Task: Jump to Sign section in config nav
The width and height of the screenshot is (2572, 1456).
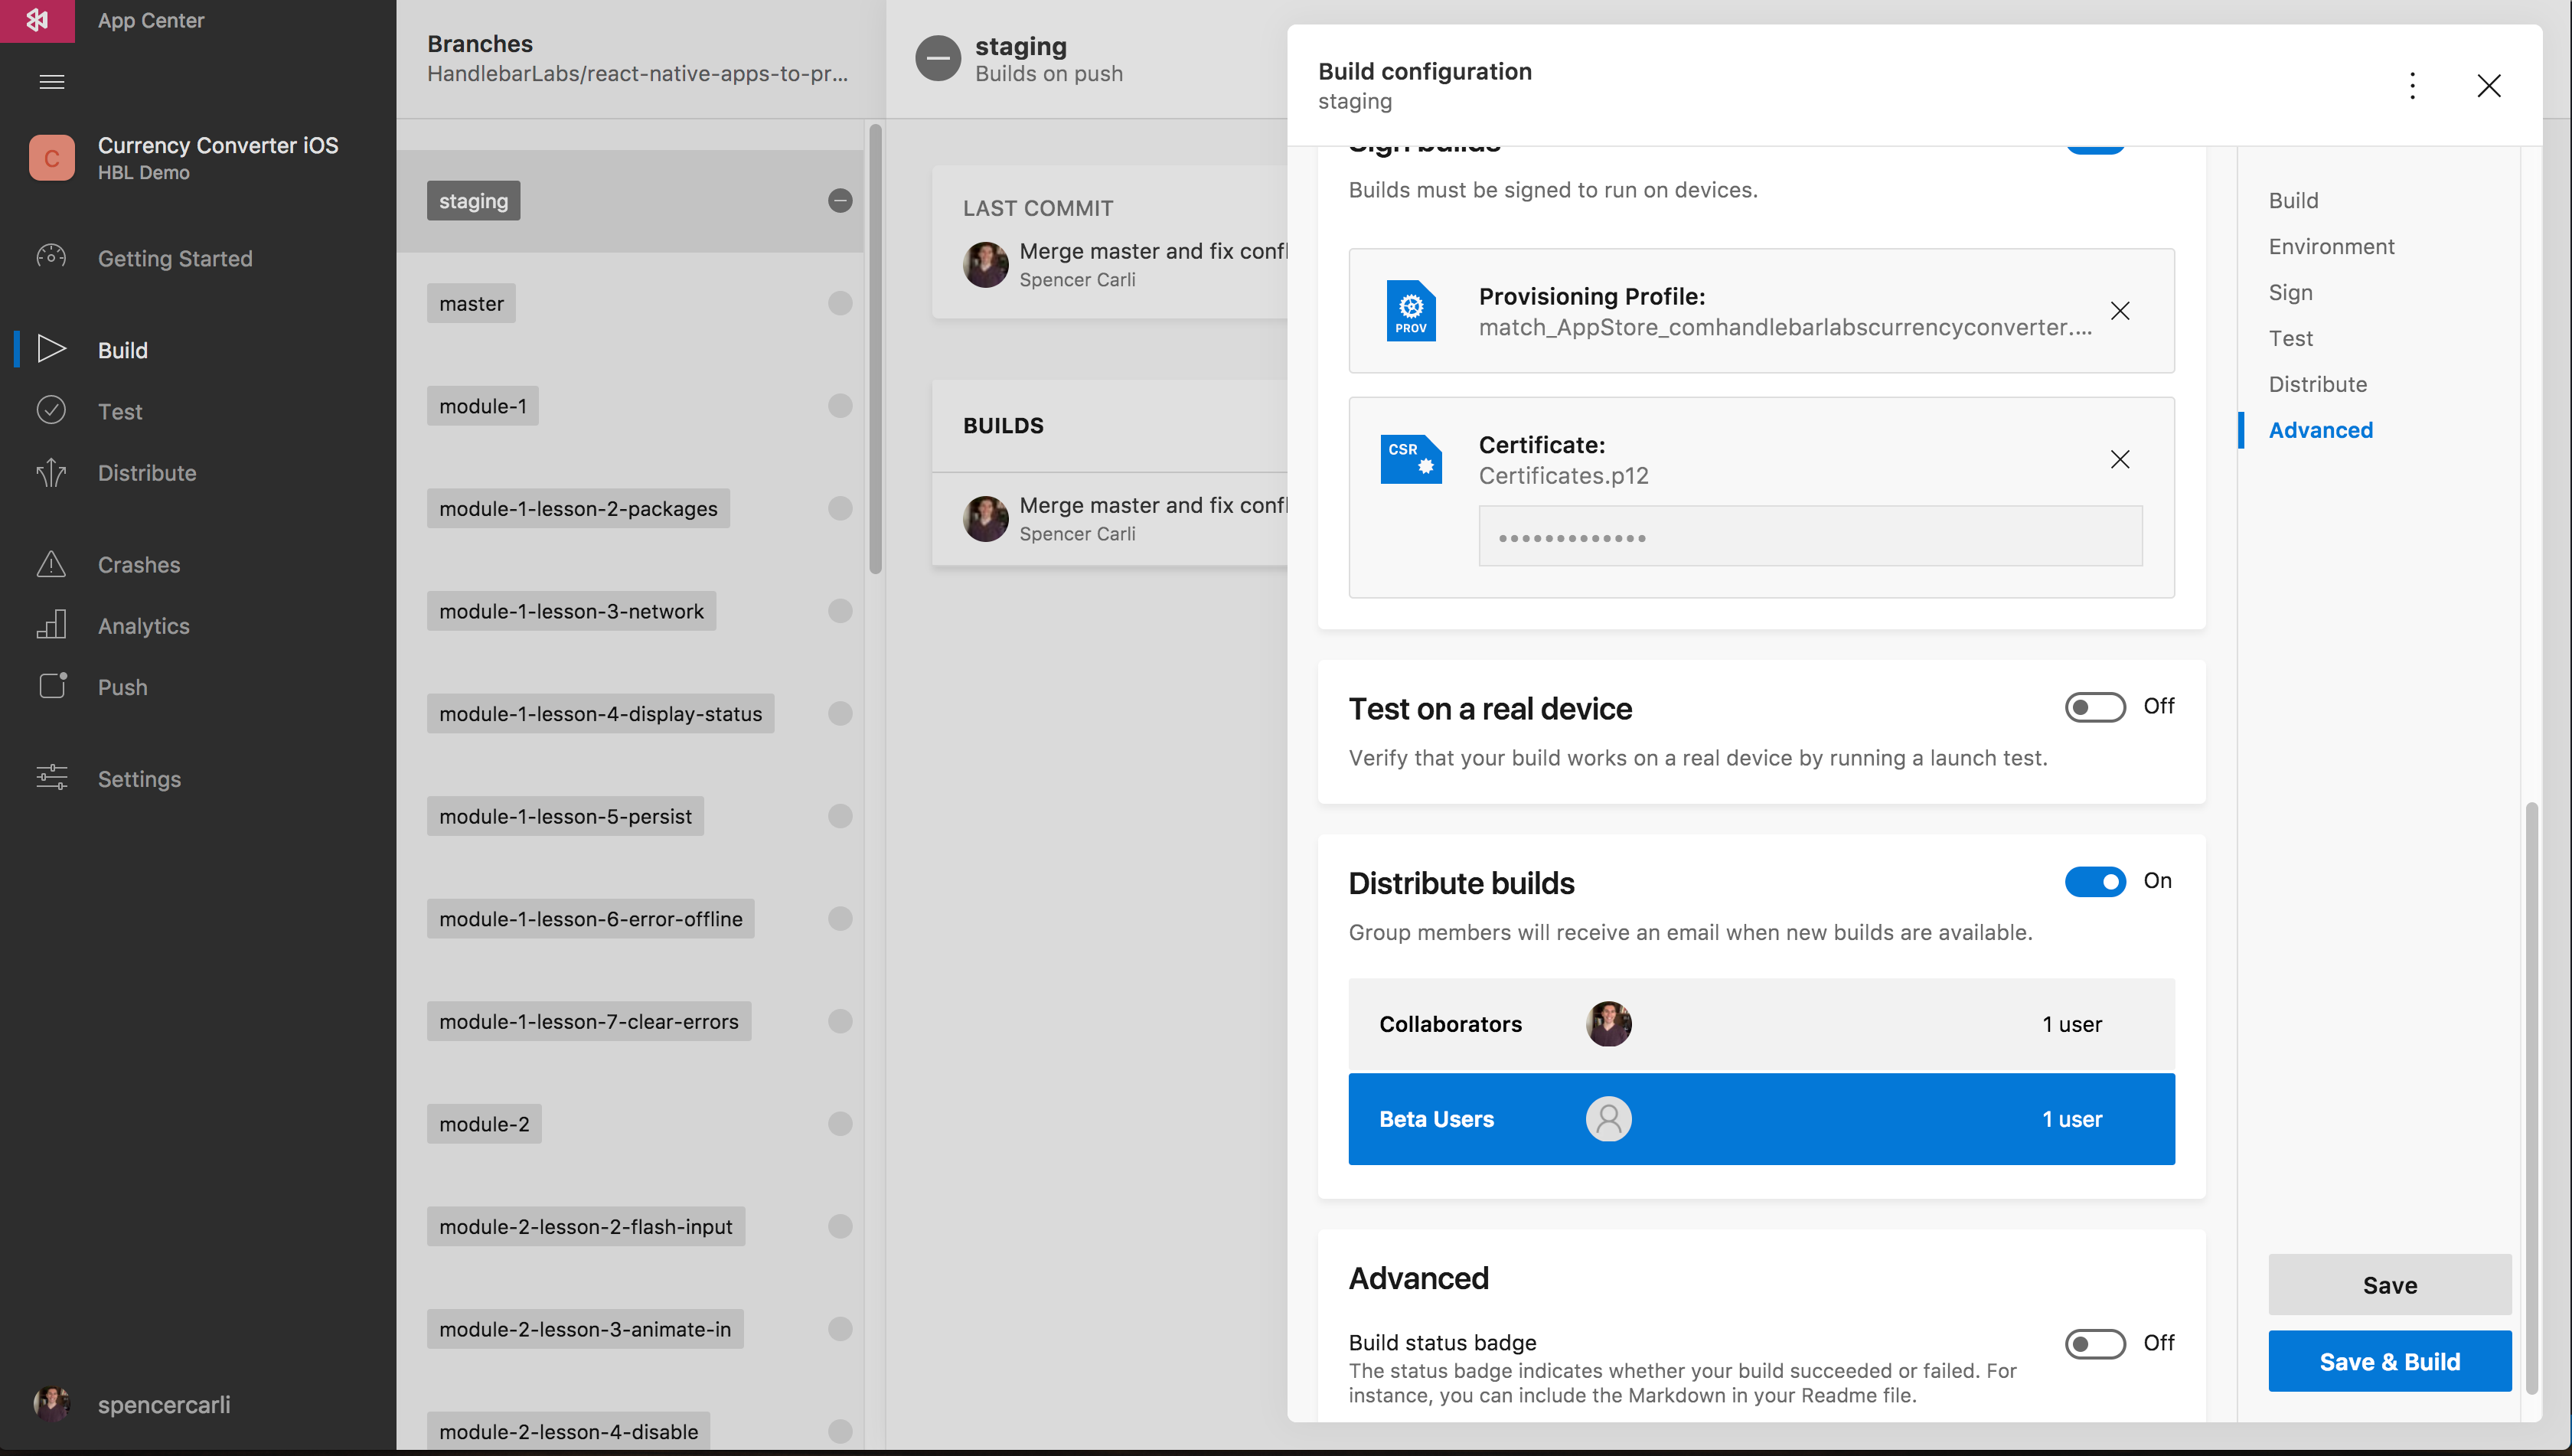Action: (2290, 293)
